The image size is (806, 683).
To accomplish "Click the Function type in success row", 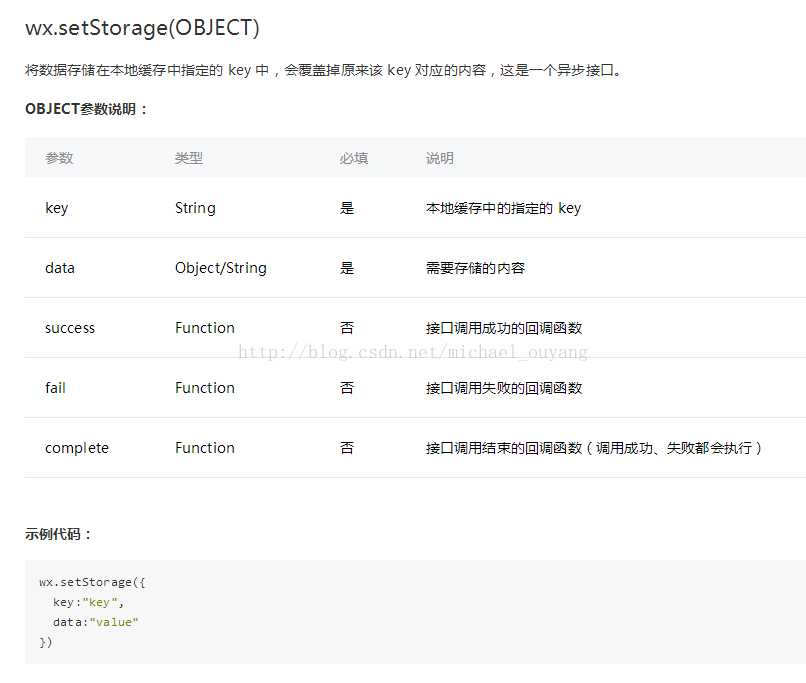I will pyautogui.click(x=205, y=328).
